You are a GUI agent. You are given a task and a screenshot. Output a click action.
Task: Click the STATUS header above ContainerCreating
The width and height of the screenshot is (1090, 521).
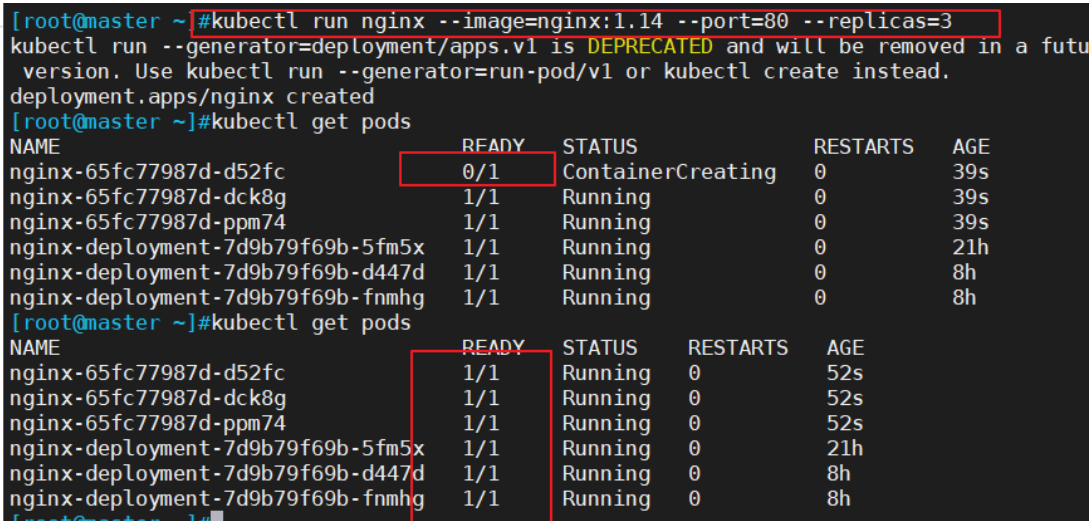pyautogui.click(x=600, y=147)
